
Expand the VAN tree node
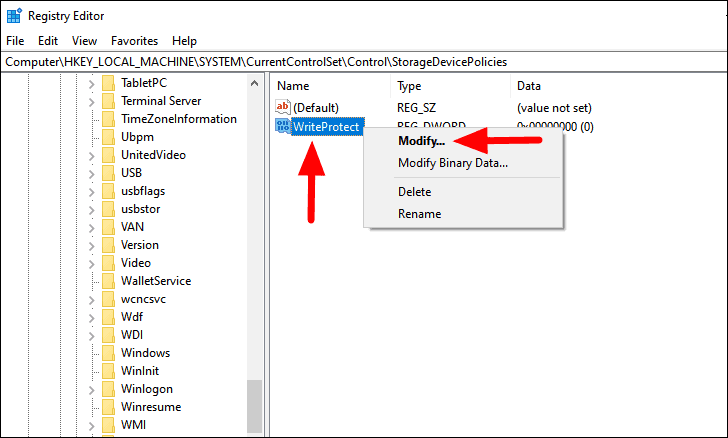tap(91, 228)
